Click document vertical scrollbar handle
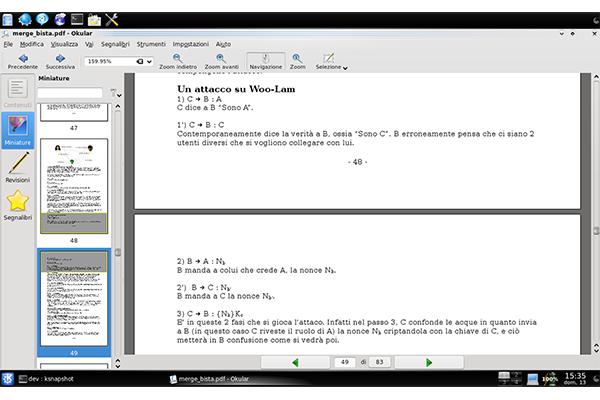 [596, 230]
